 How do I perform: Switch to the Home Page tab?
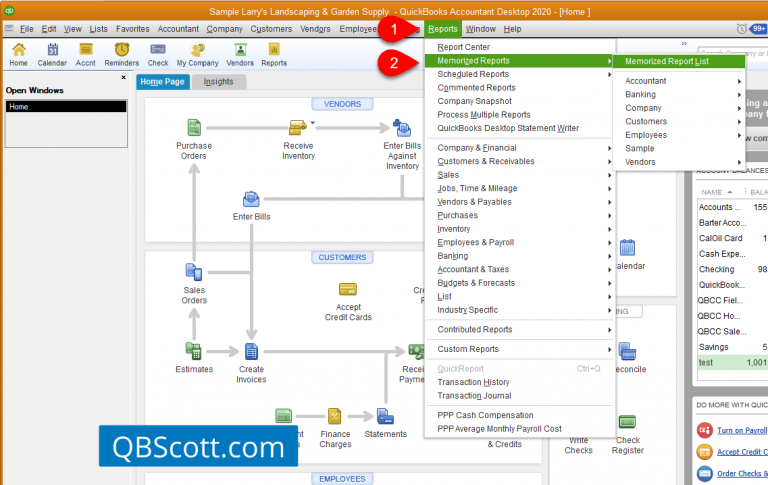pos(163,82)
